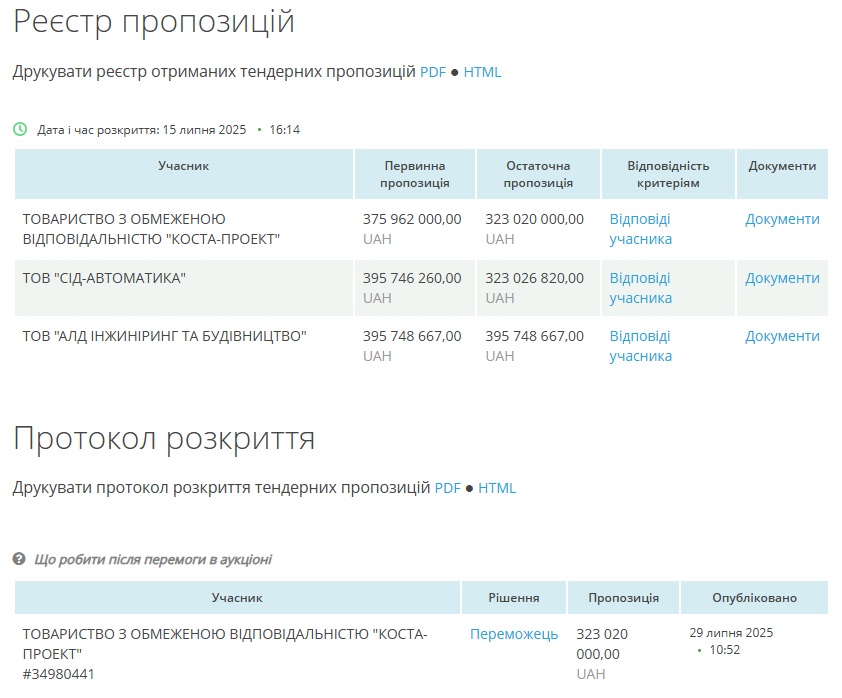Click the Пропозиція column header
The width and height of the screenshot is (842, 698).
(623, 598)
